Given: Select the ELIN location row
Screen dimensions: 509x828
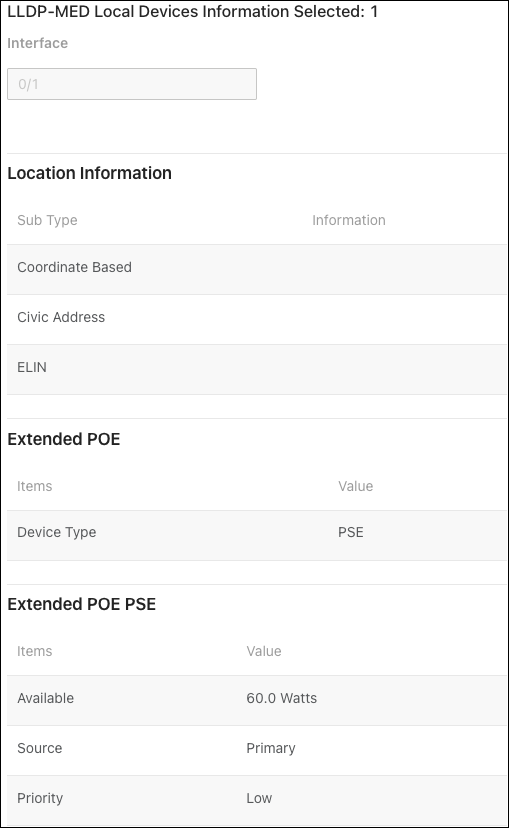Looking at the screenshot, I should (257, 370).
